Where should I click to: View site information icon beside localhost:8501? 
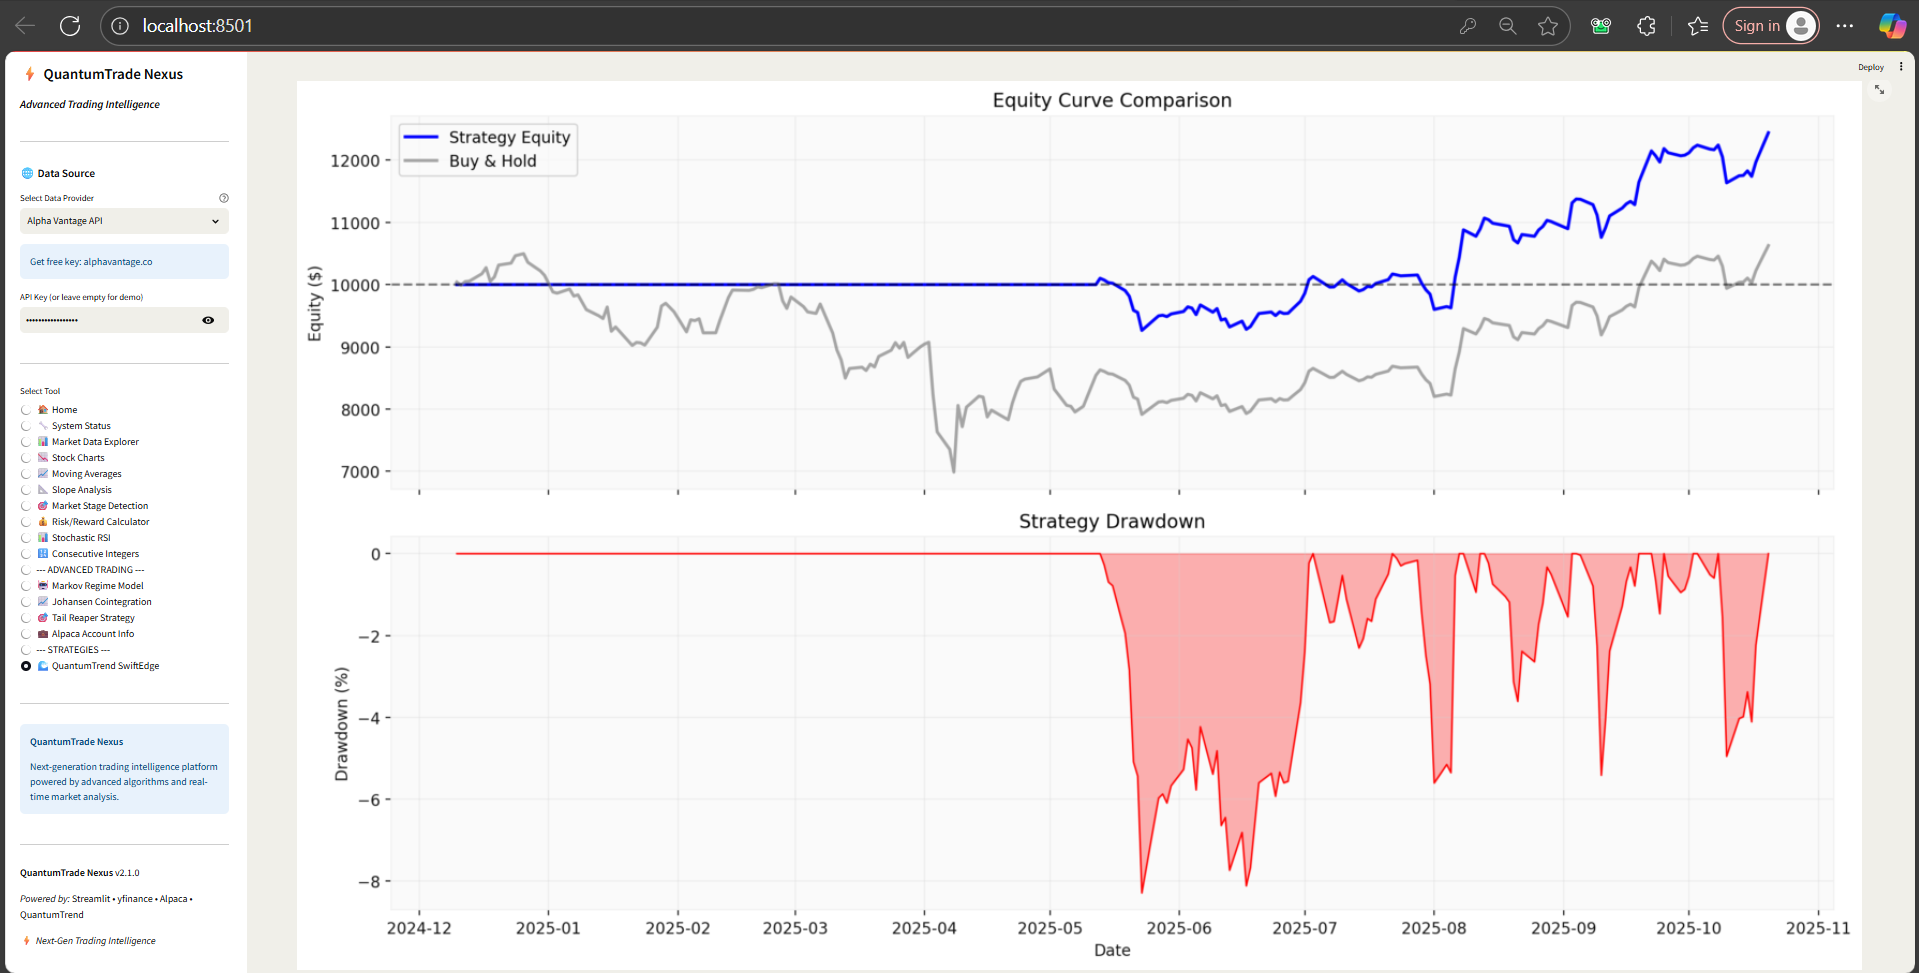coord(120,26)
